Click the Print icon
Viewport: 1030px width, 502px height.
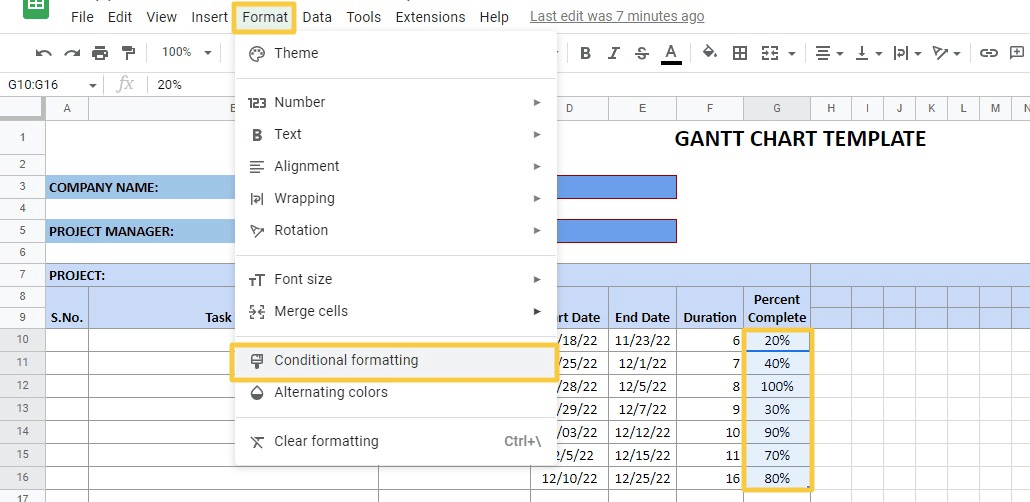point(100,53)
